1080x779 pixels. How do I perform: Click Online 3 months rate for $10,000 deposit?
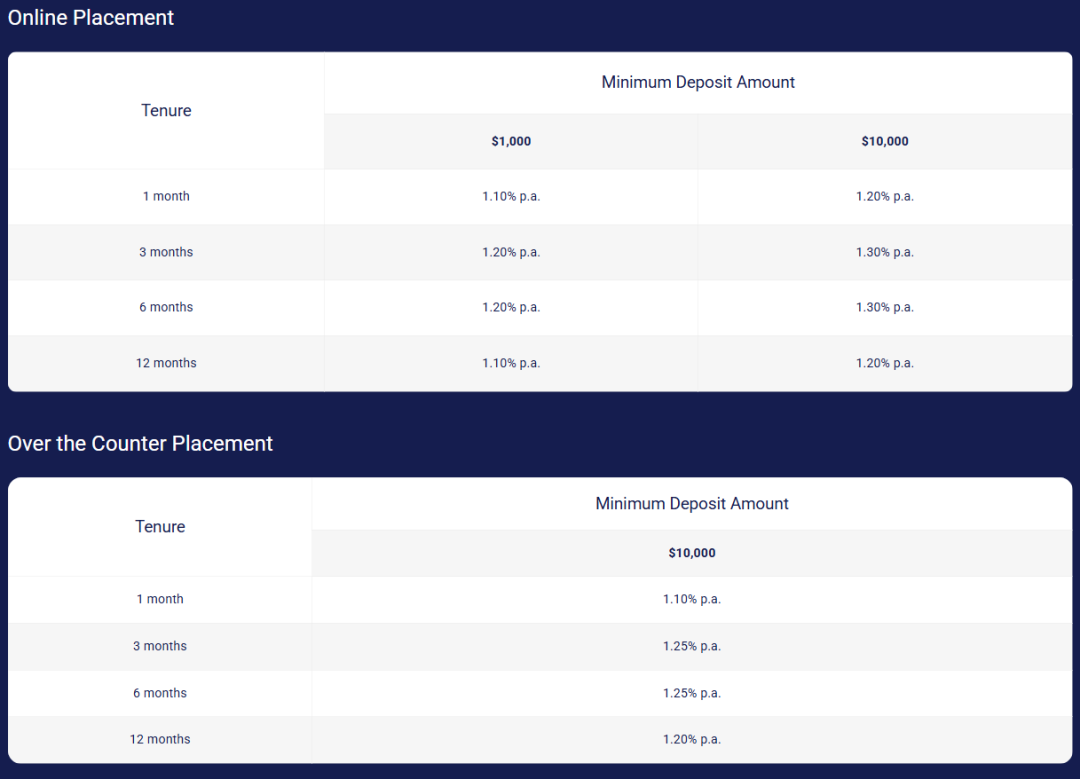[885, 252]
